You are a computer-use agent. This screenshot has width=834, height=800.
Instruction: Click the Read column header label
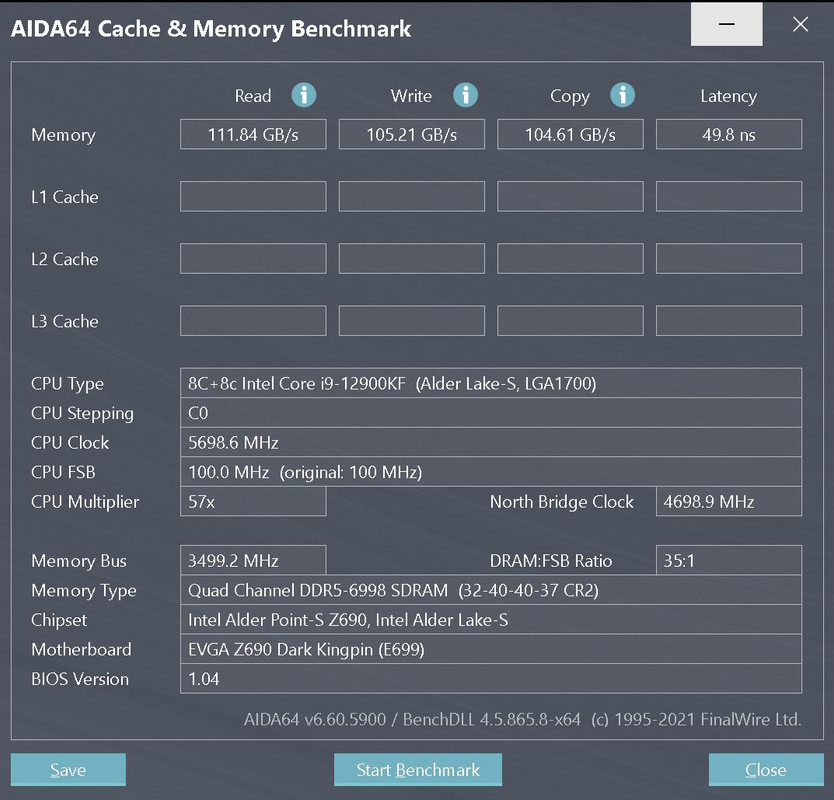(253, 96)
